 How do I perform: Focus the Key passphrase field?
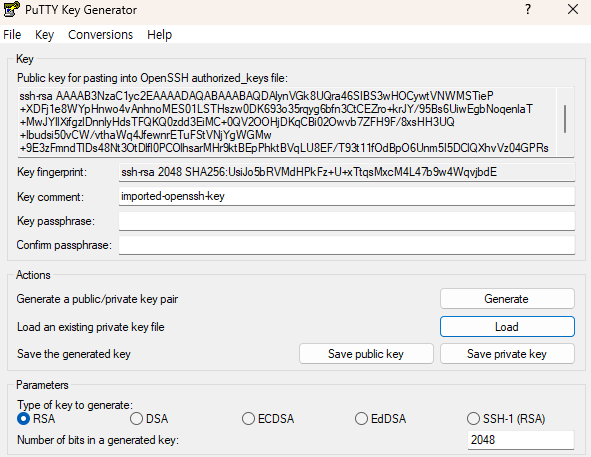coord(347,221)
